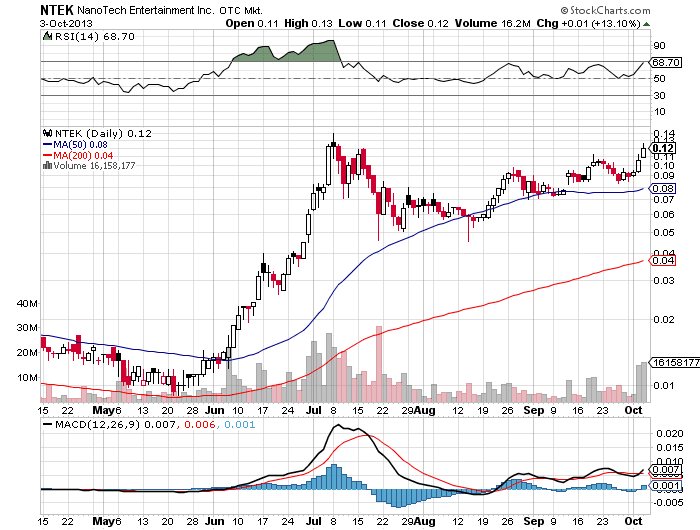Click the 0.020 MACD axis label
This screenshot has height=530, width=700.
670,434
